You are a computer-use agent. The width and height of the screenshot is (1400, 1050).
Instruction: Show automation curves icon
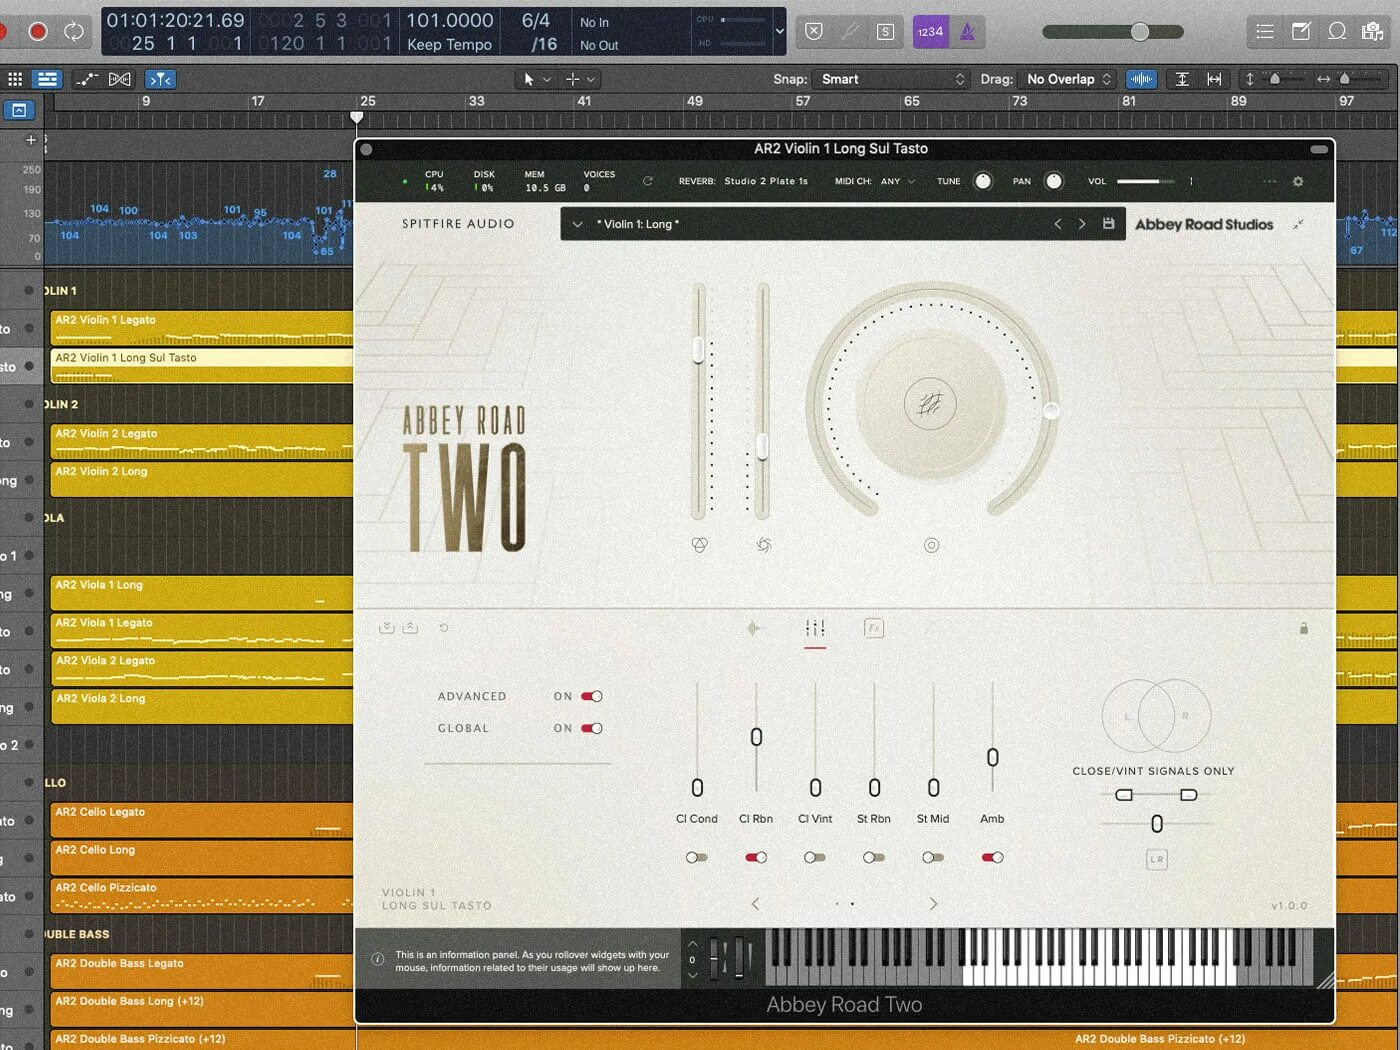(87, 79)
